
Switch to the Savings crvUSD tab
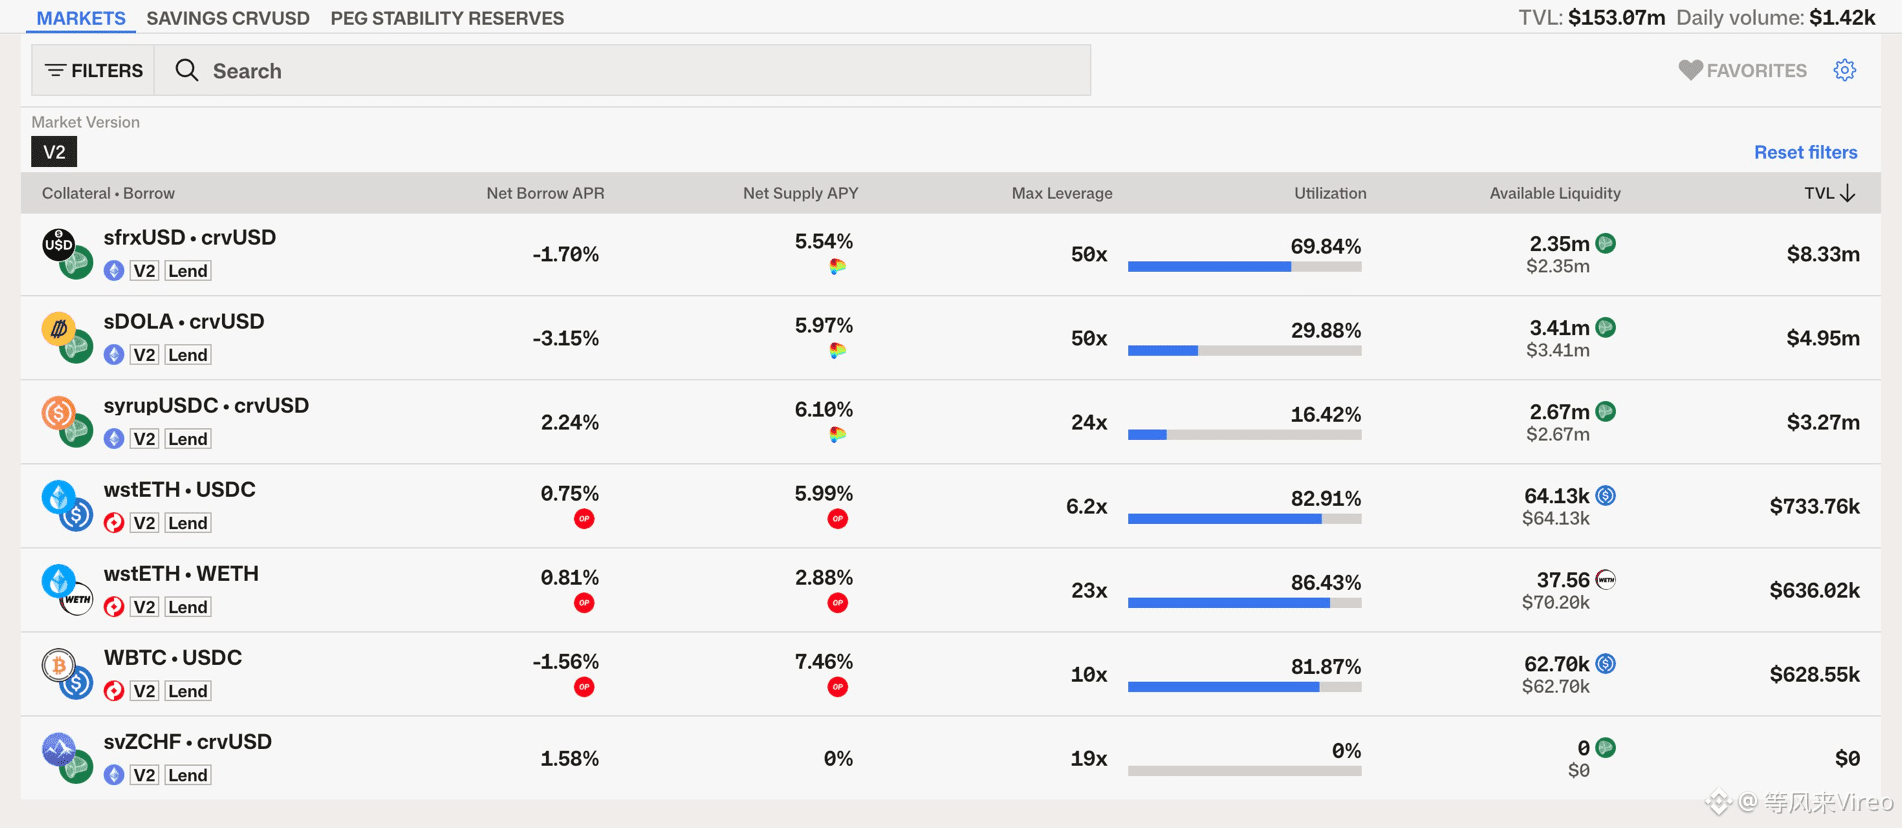[228, 18]
